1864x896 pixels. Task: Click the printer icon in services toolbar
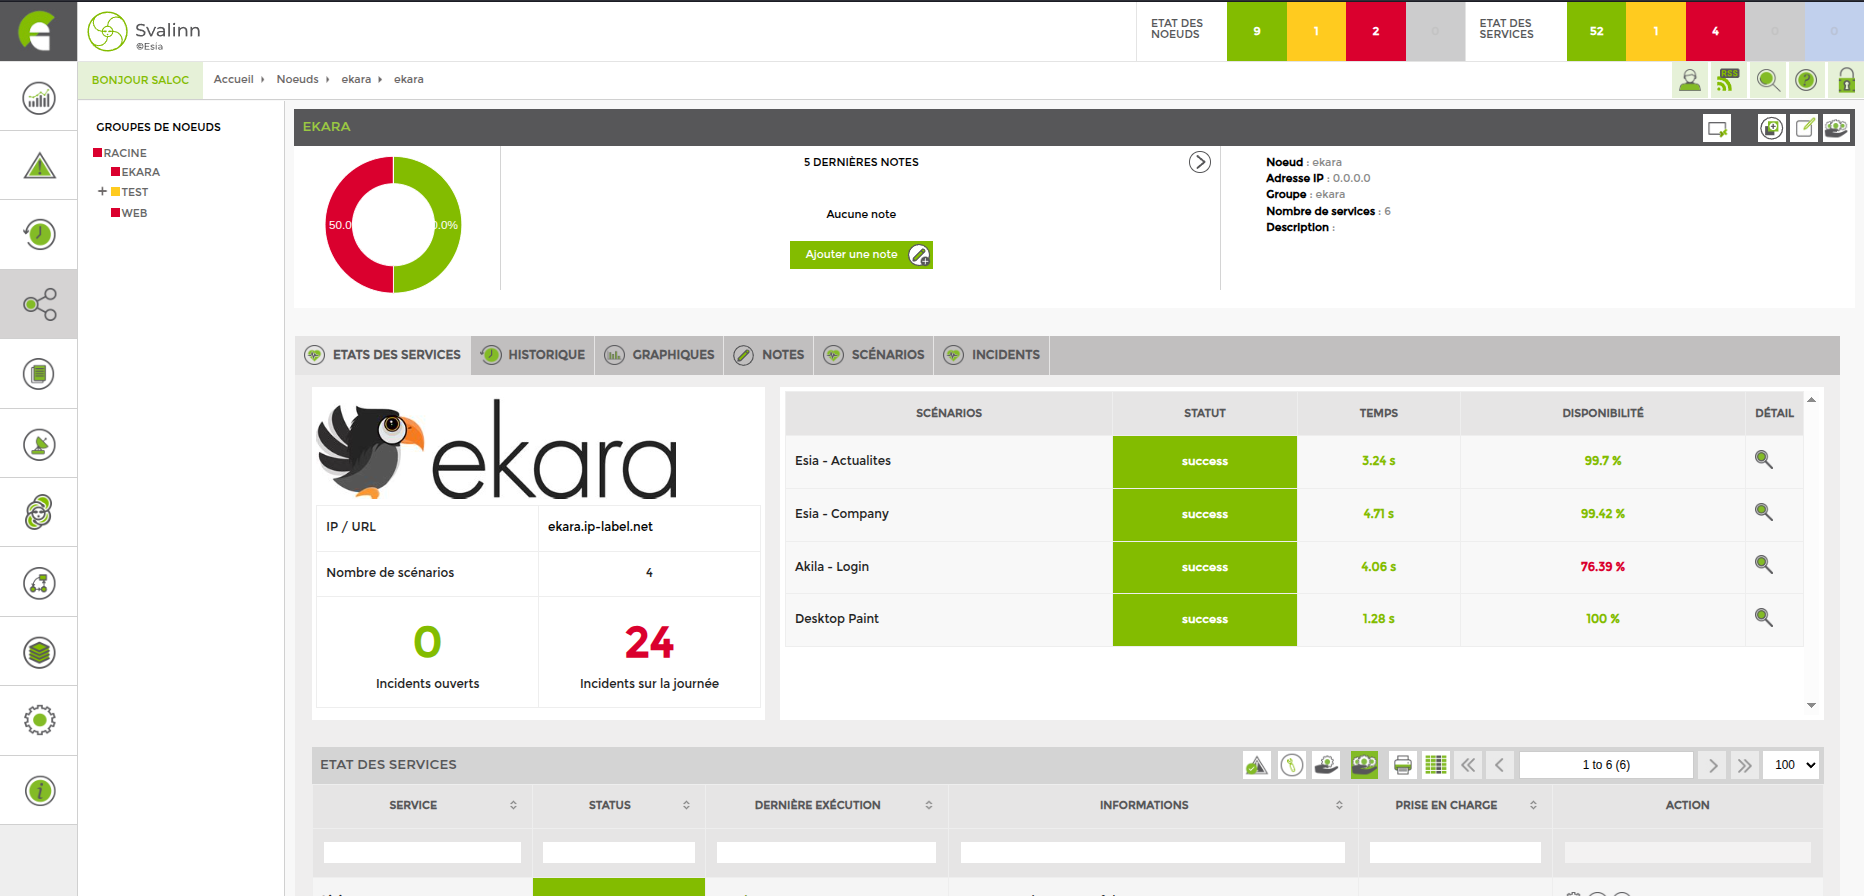tap(1403, 765)
